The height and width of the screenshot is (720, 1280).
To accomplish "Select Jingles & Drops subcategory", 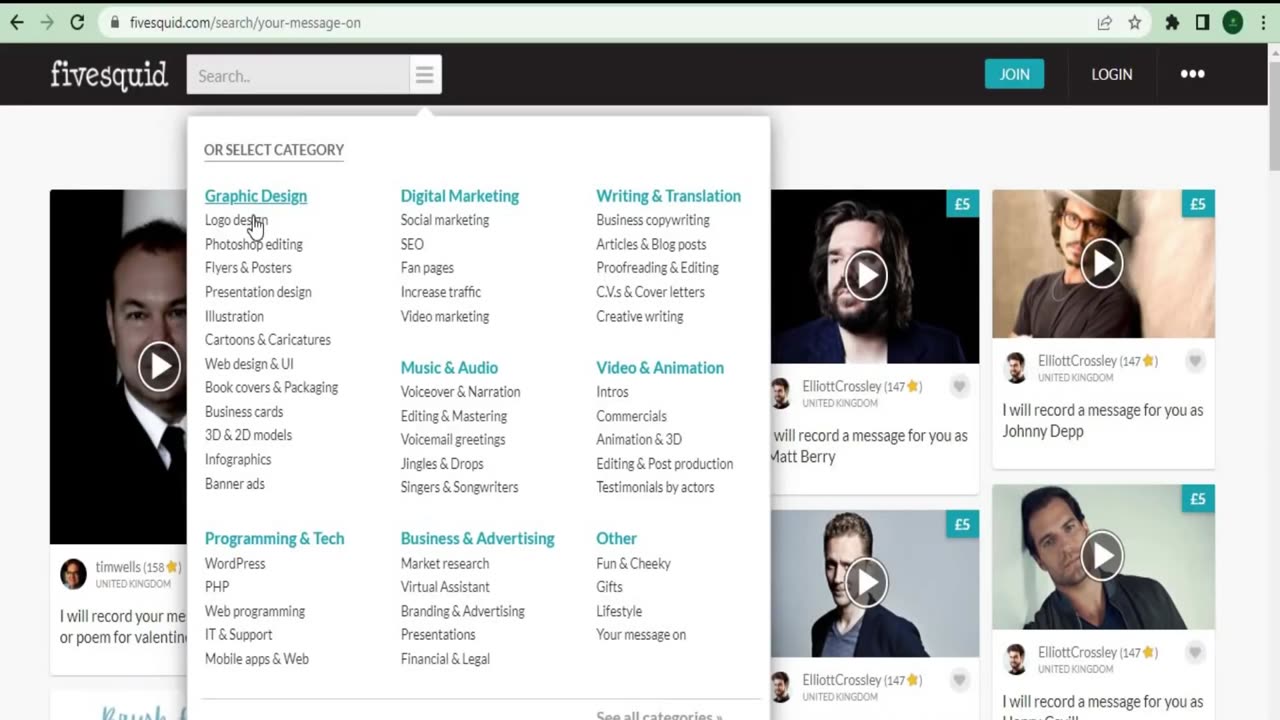I will pos(442,464).
